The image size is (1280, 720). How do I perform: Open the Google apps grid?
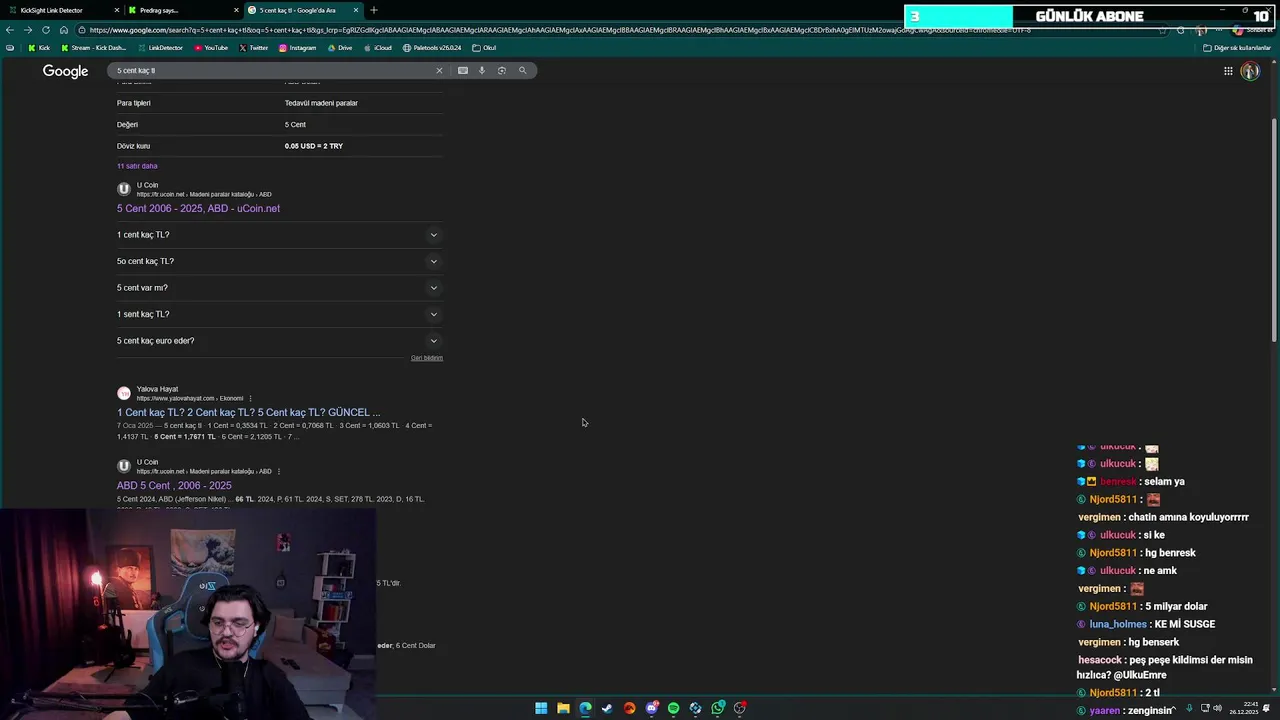[1228, 71]
